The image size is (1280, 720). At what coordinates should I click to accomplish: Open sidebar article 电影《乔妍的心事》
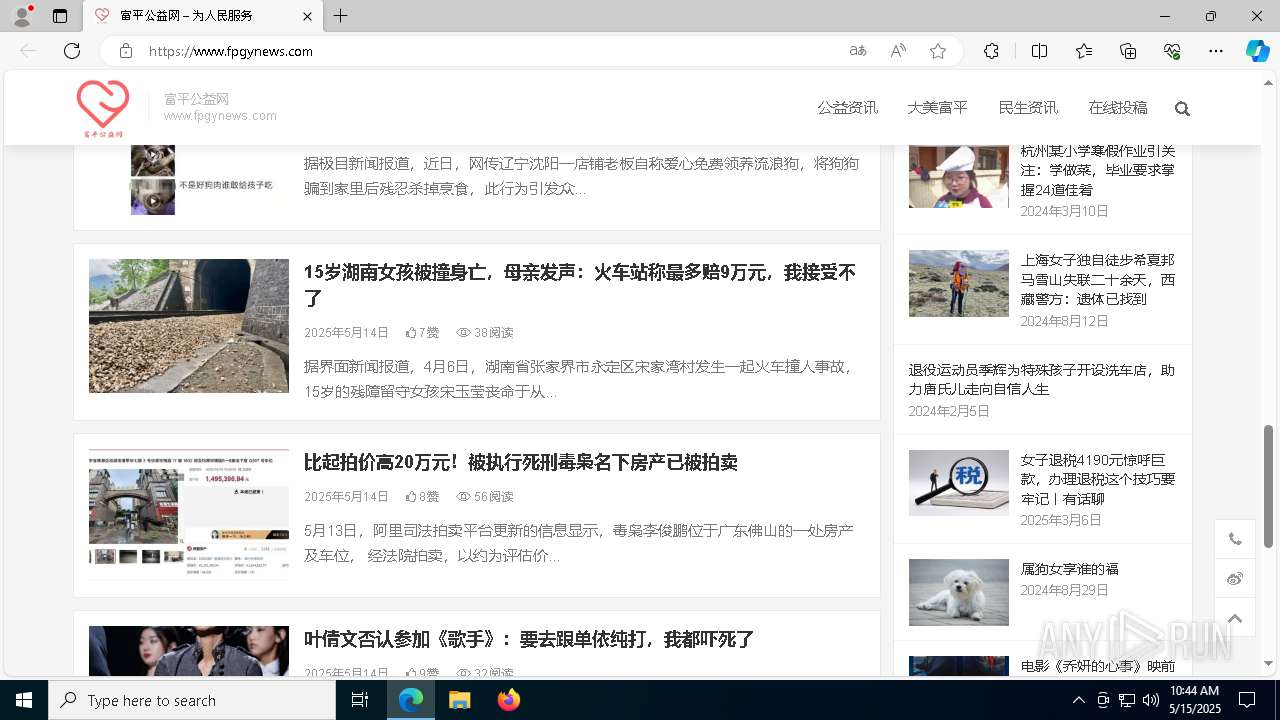pos(1098,666)
